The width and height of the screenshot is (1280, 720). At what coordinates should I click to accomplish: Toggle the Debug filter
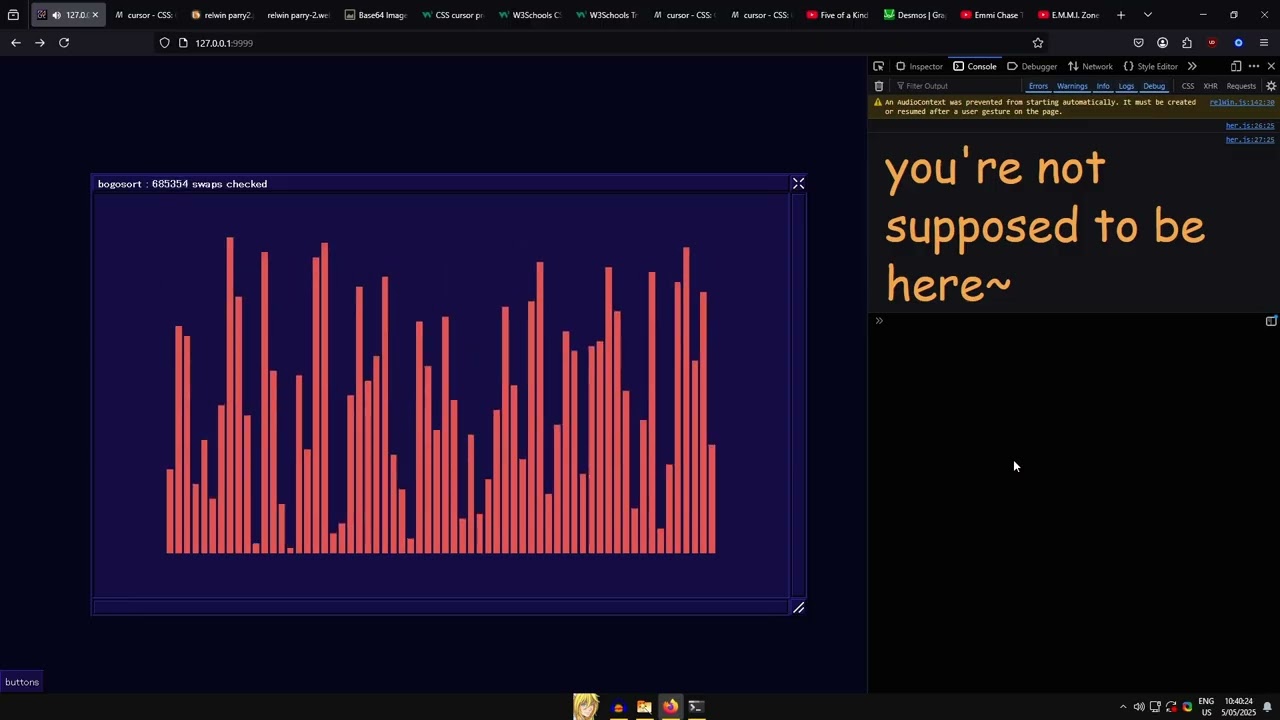click(1154, 86)
